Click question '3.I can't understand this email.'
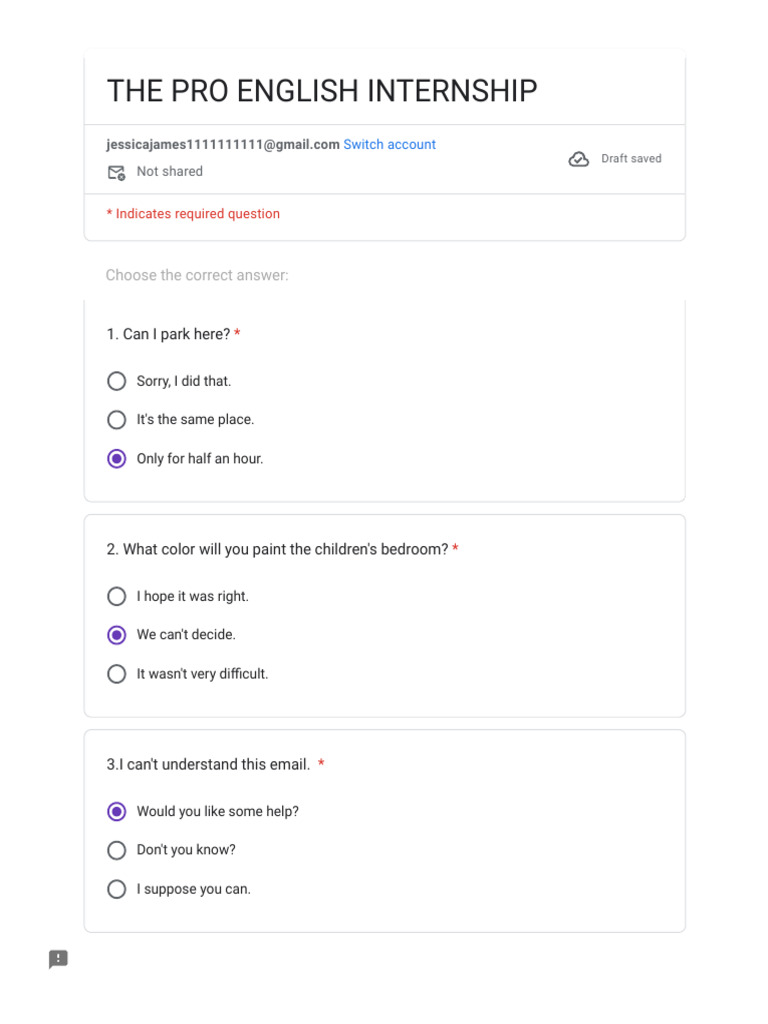The width and height of the screenshot is (768, 1024). (208, 764)
